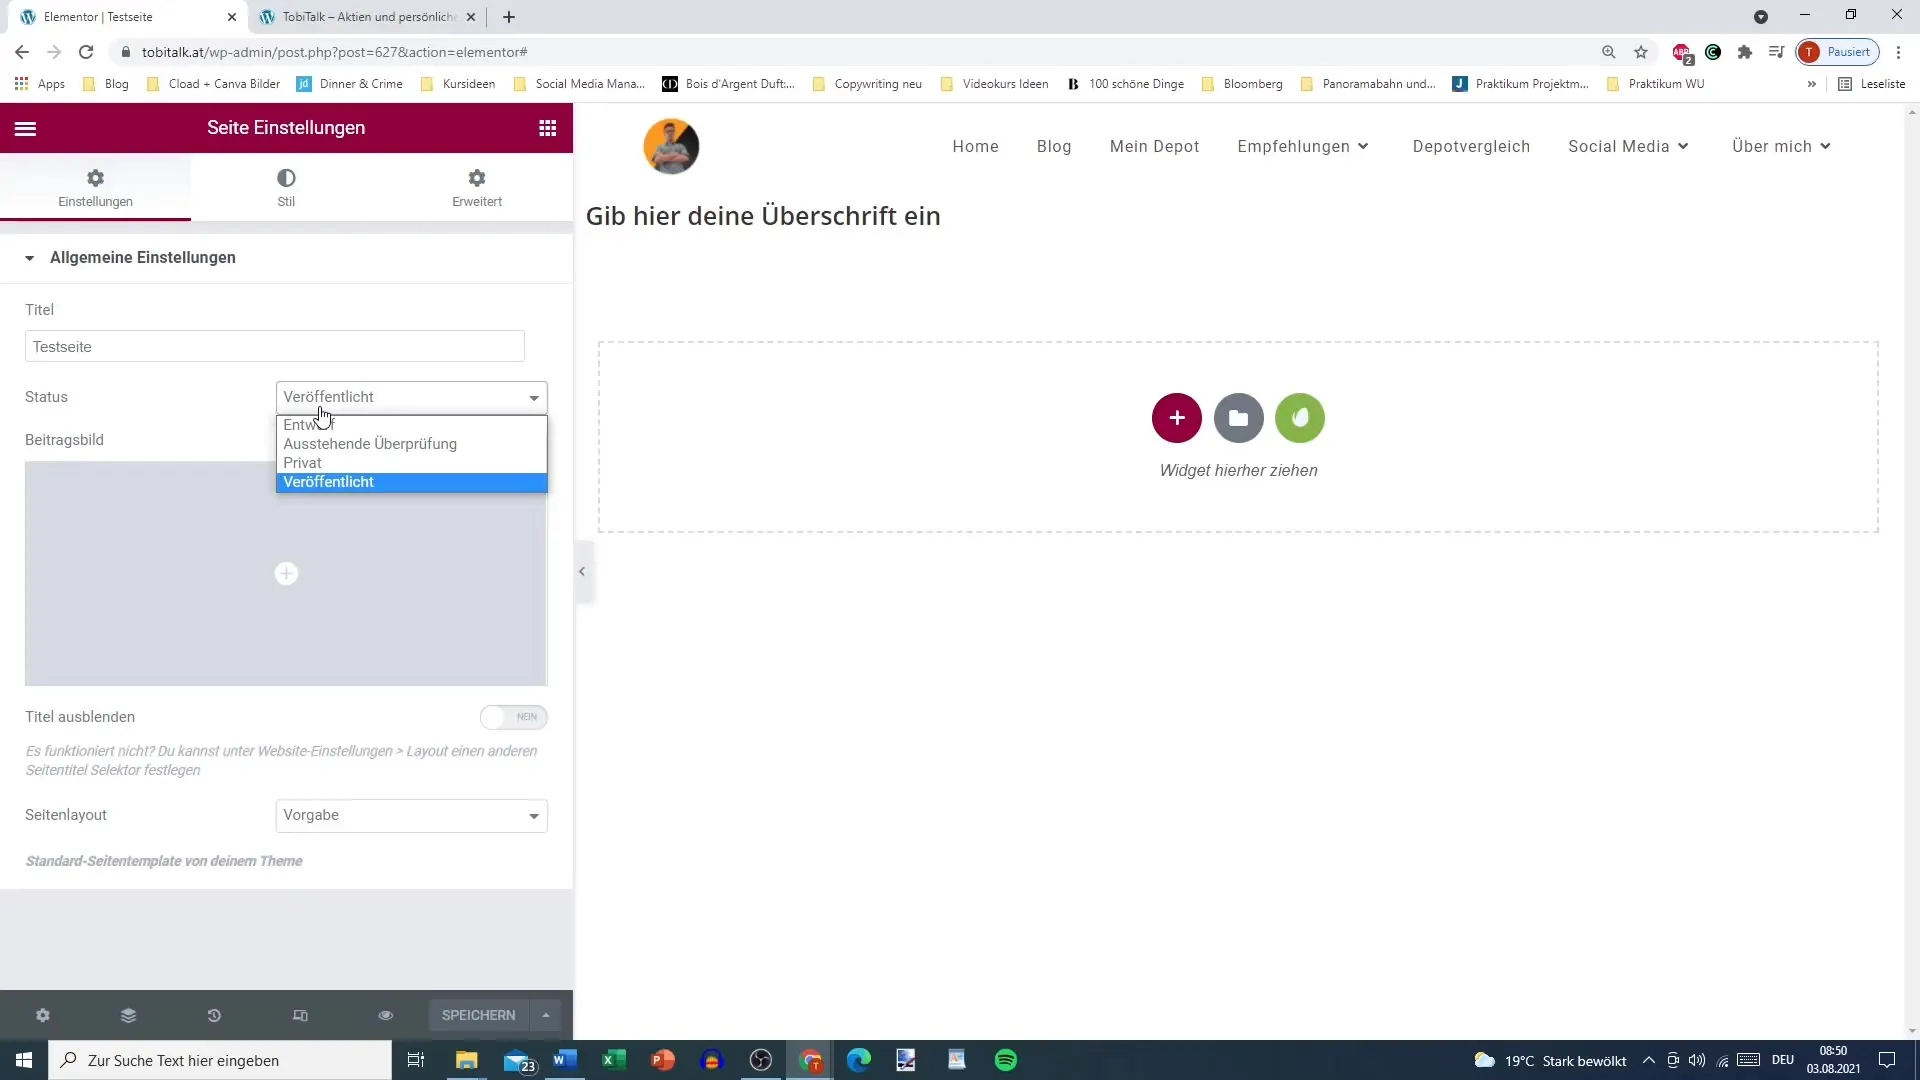Open the Mein Depot nav item
The image size is (1920, 1080).
(x=1154, y=146)
